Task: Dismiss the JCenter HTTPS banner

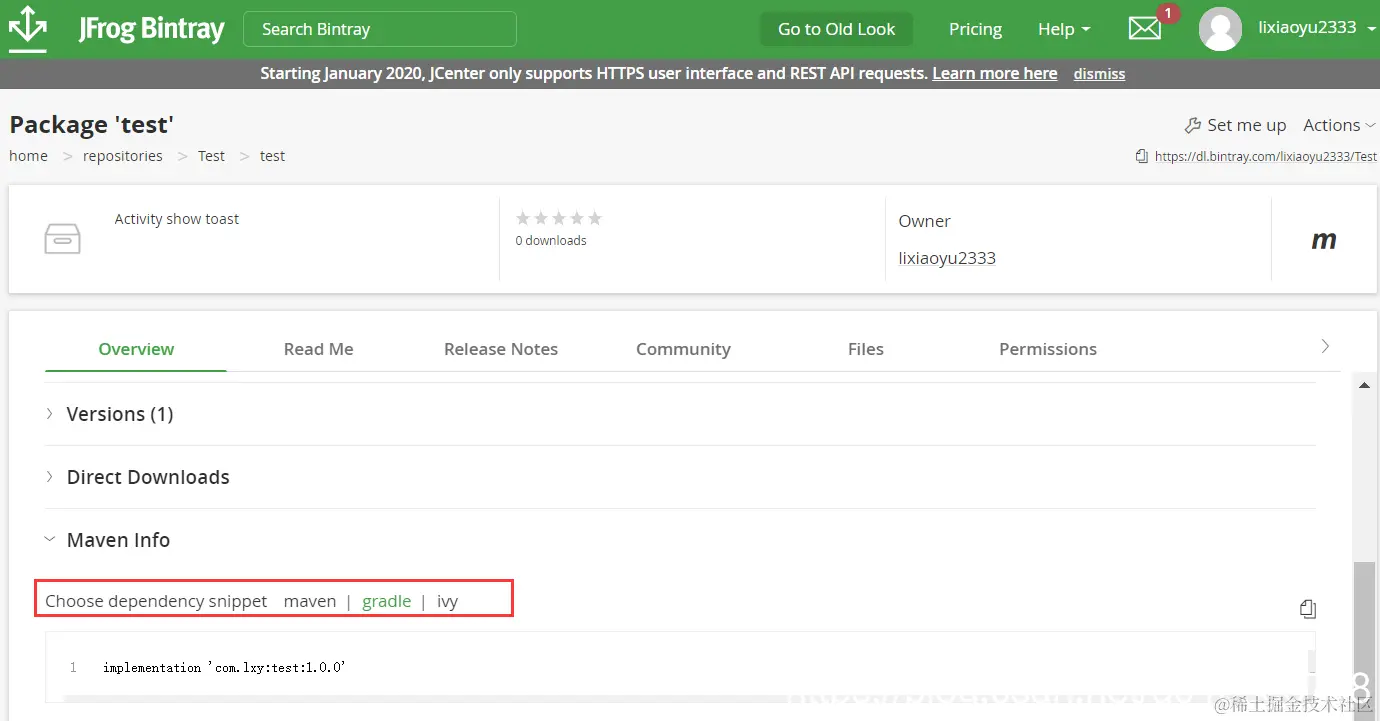Action: coord(1099,74)
